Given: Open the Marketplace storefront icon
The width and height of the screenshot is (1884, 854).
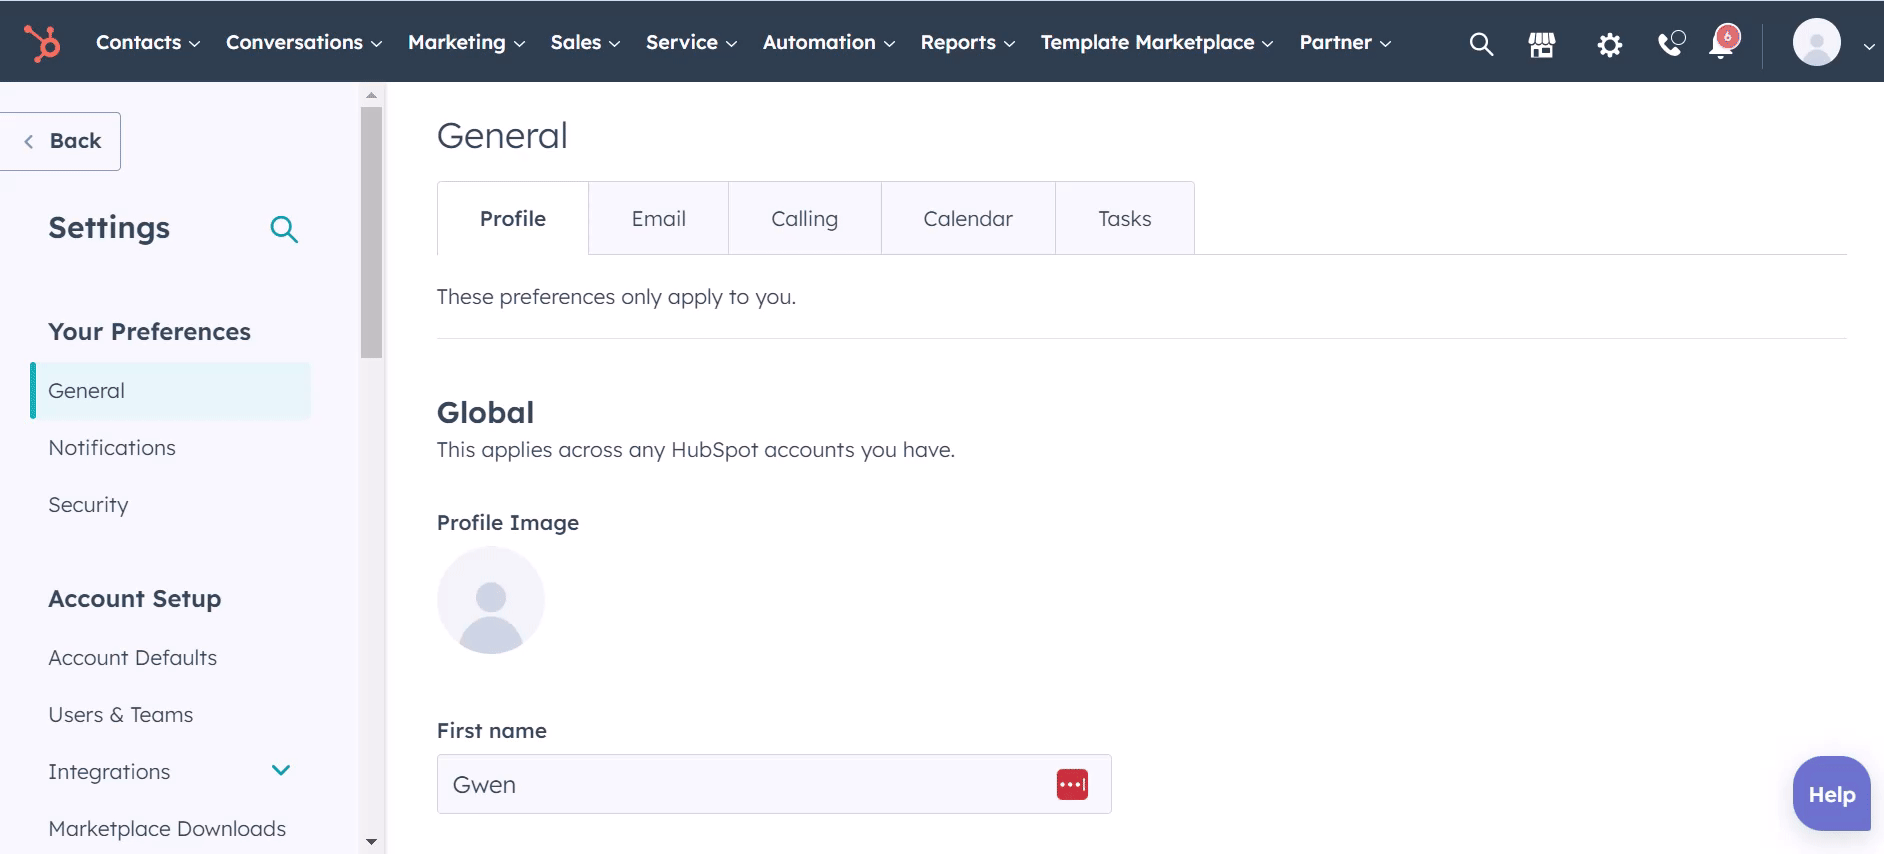Looking at the screenshot, I should [x=1542, y=44].
